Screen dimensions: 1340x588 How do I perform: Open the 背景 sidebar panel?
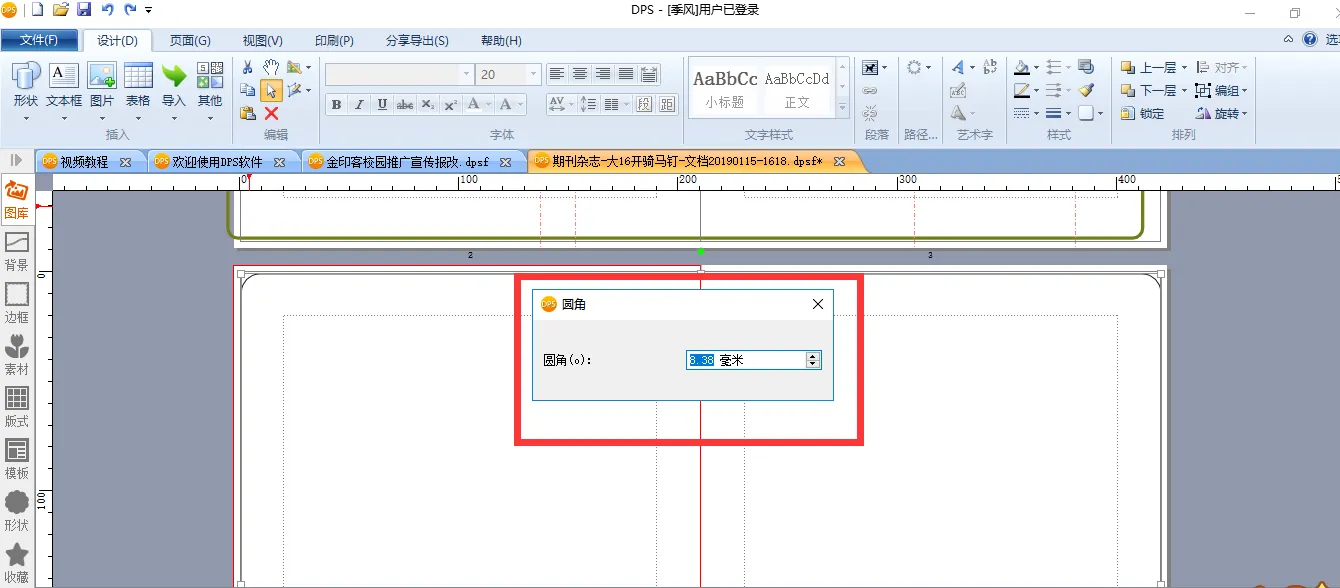click(17, 251)
